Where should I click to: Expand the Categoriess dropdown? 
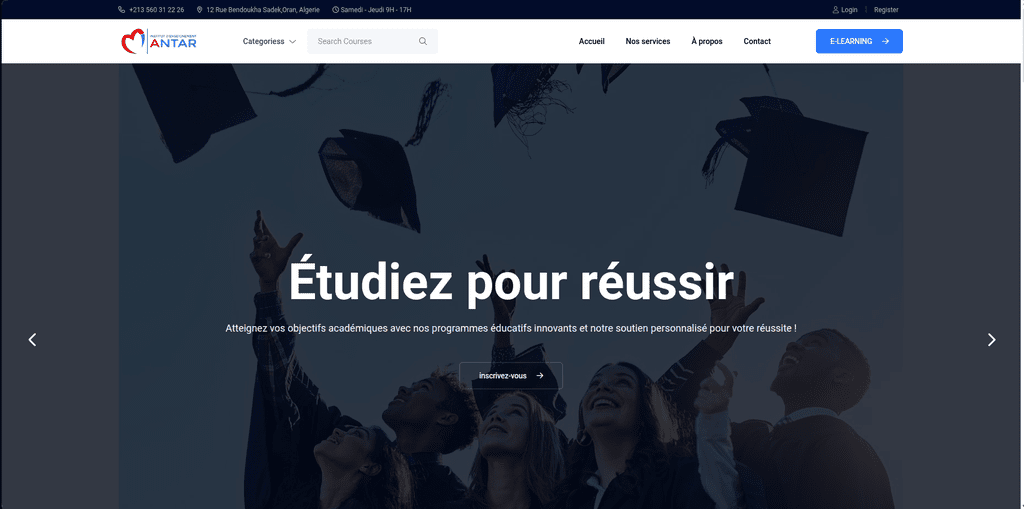point(269,41)
